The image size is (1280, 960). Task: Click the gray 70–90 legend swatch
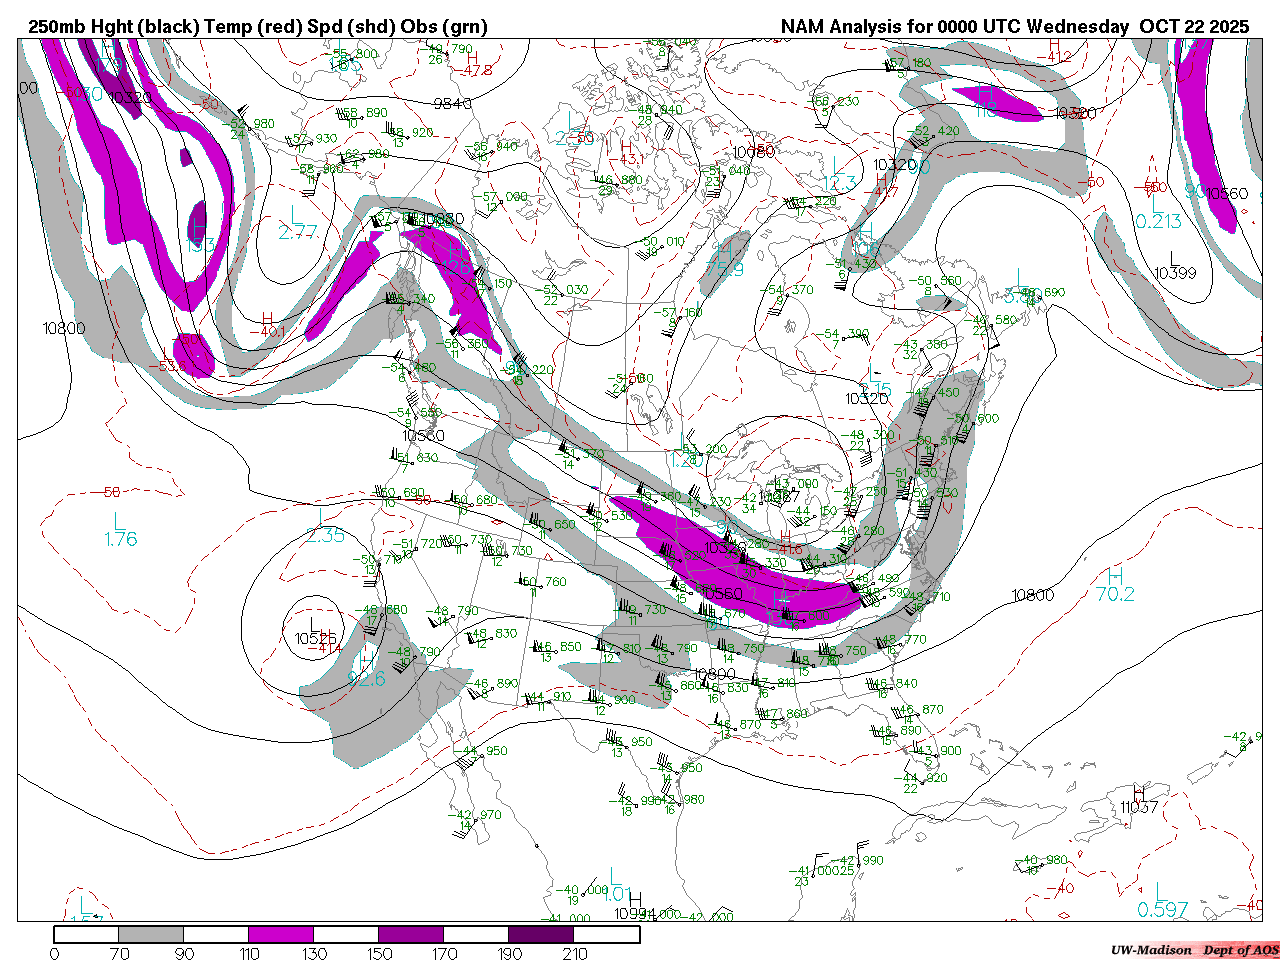point(151,934)
